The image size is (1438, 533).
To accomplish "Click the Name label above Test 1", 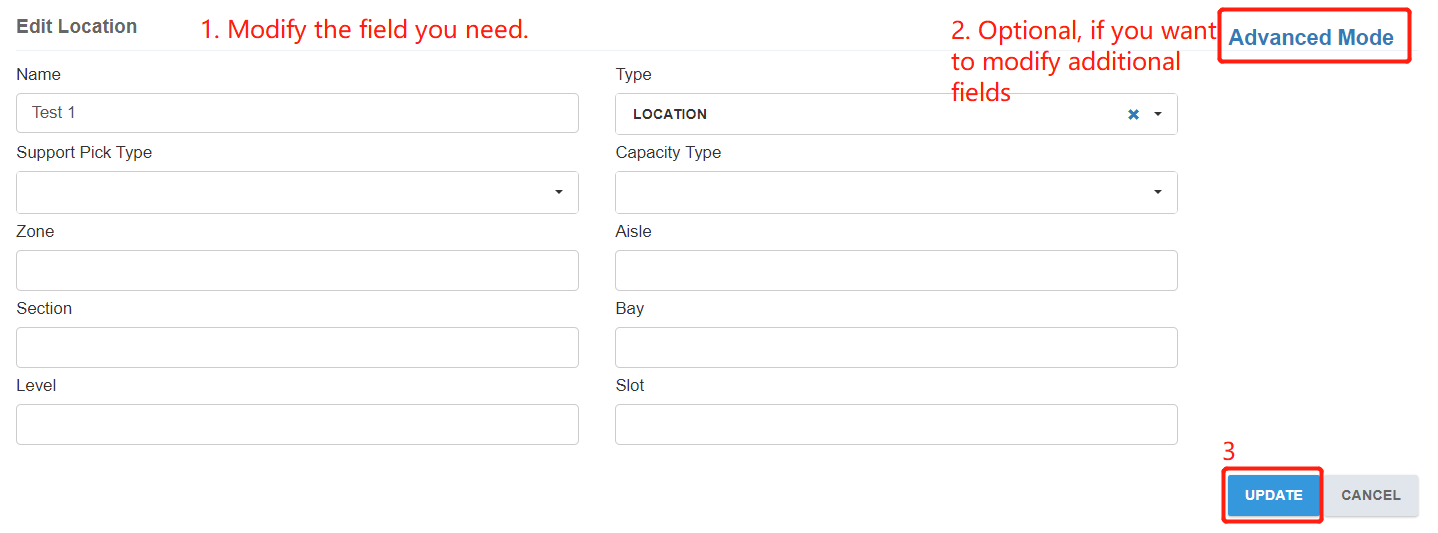I will pos(38,75).
